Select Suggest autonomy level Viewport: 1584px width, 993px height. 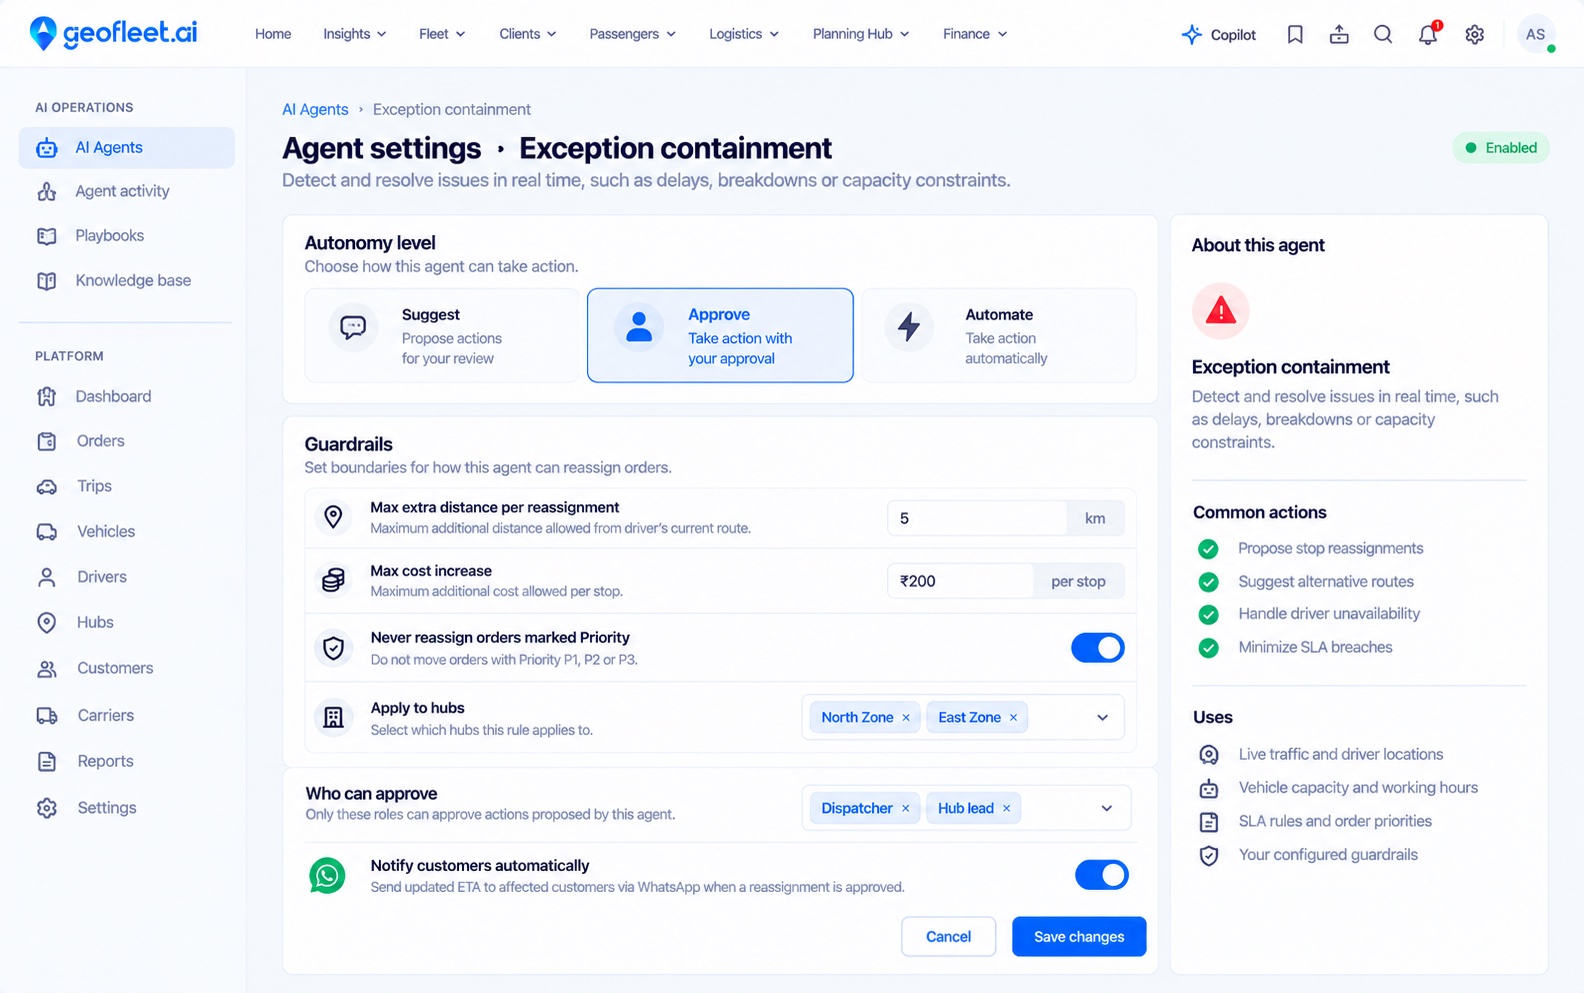click(x=442, y=336)
